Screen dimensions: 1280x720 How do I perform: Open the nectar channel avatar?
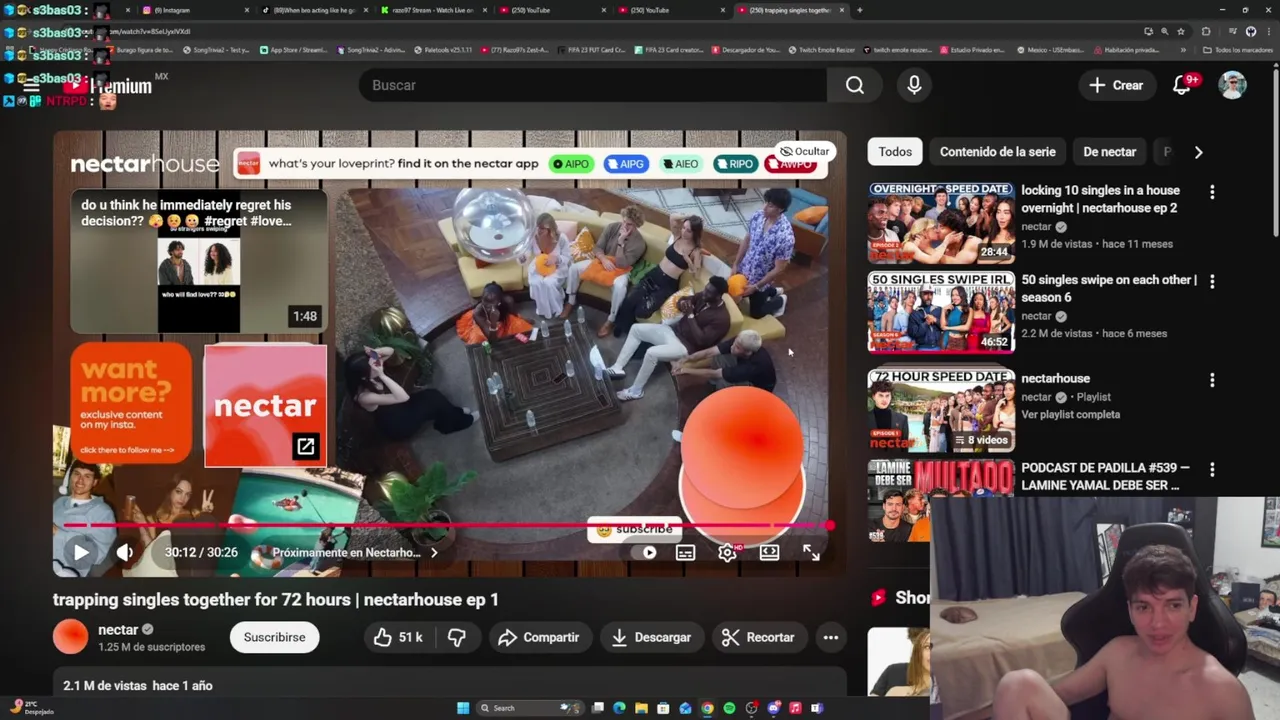point(70,637)
